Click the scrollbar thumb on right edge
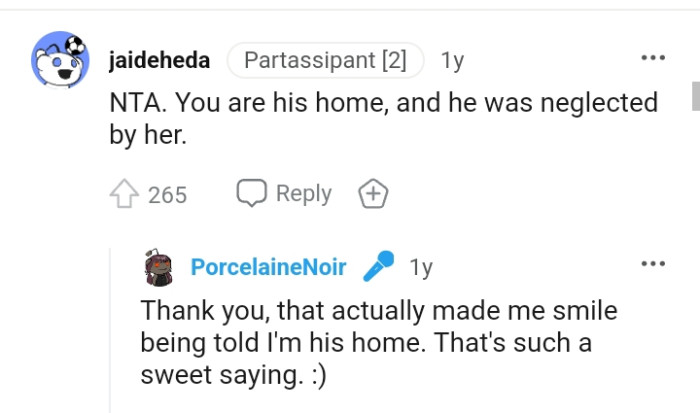Image resolution: width=700 pixels, height=413 pixels. tap(695, 97)
